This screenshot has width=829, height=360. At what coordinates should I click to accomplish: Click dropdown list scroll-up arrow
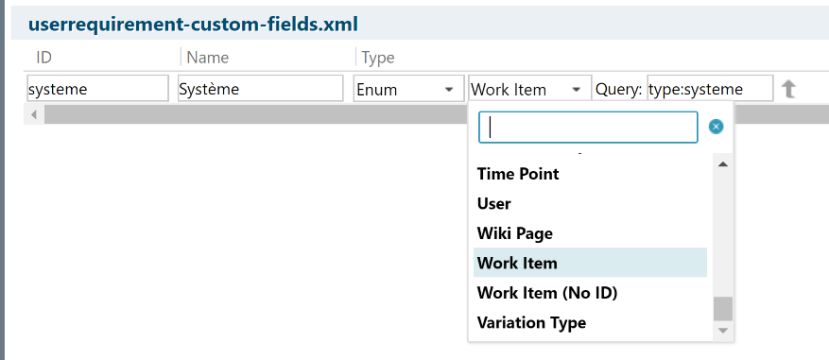tap(723, 164)
